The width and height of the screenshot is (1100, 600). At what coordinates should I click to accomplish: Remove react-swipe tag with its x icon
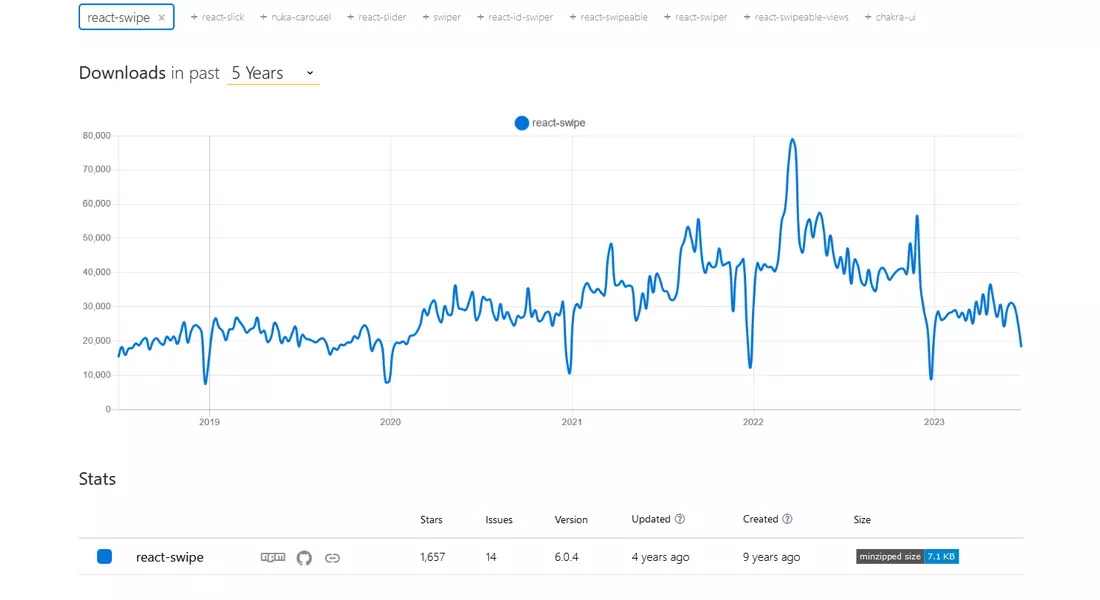coord(161,18)
